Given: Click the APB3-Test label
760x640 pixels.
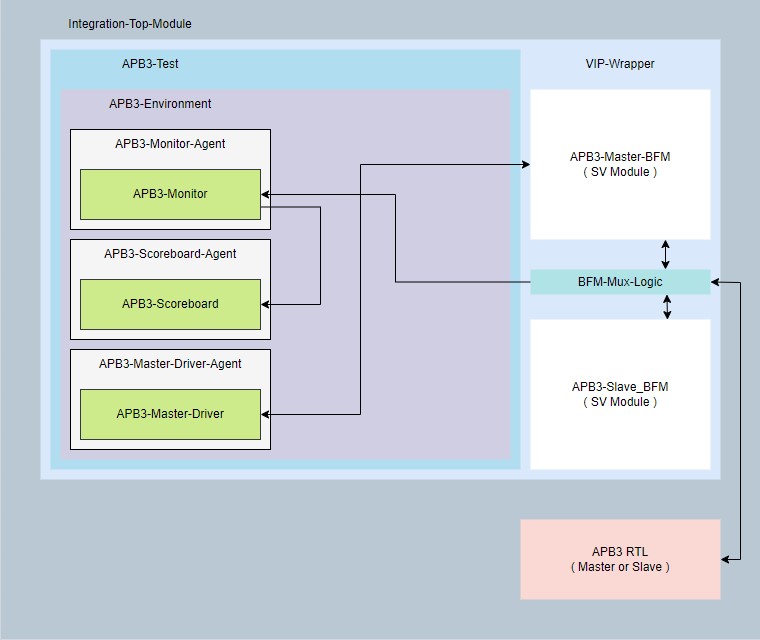Looking at the screenshot, I should (x=150, y=64).
